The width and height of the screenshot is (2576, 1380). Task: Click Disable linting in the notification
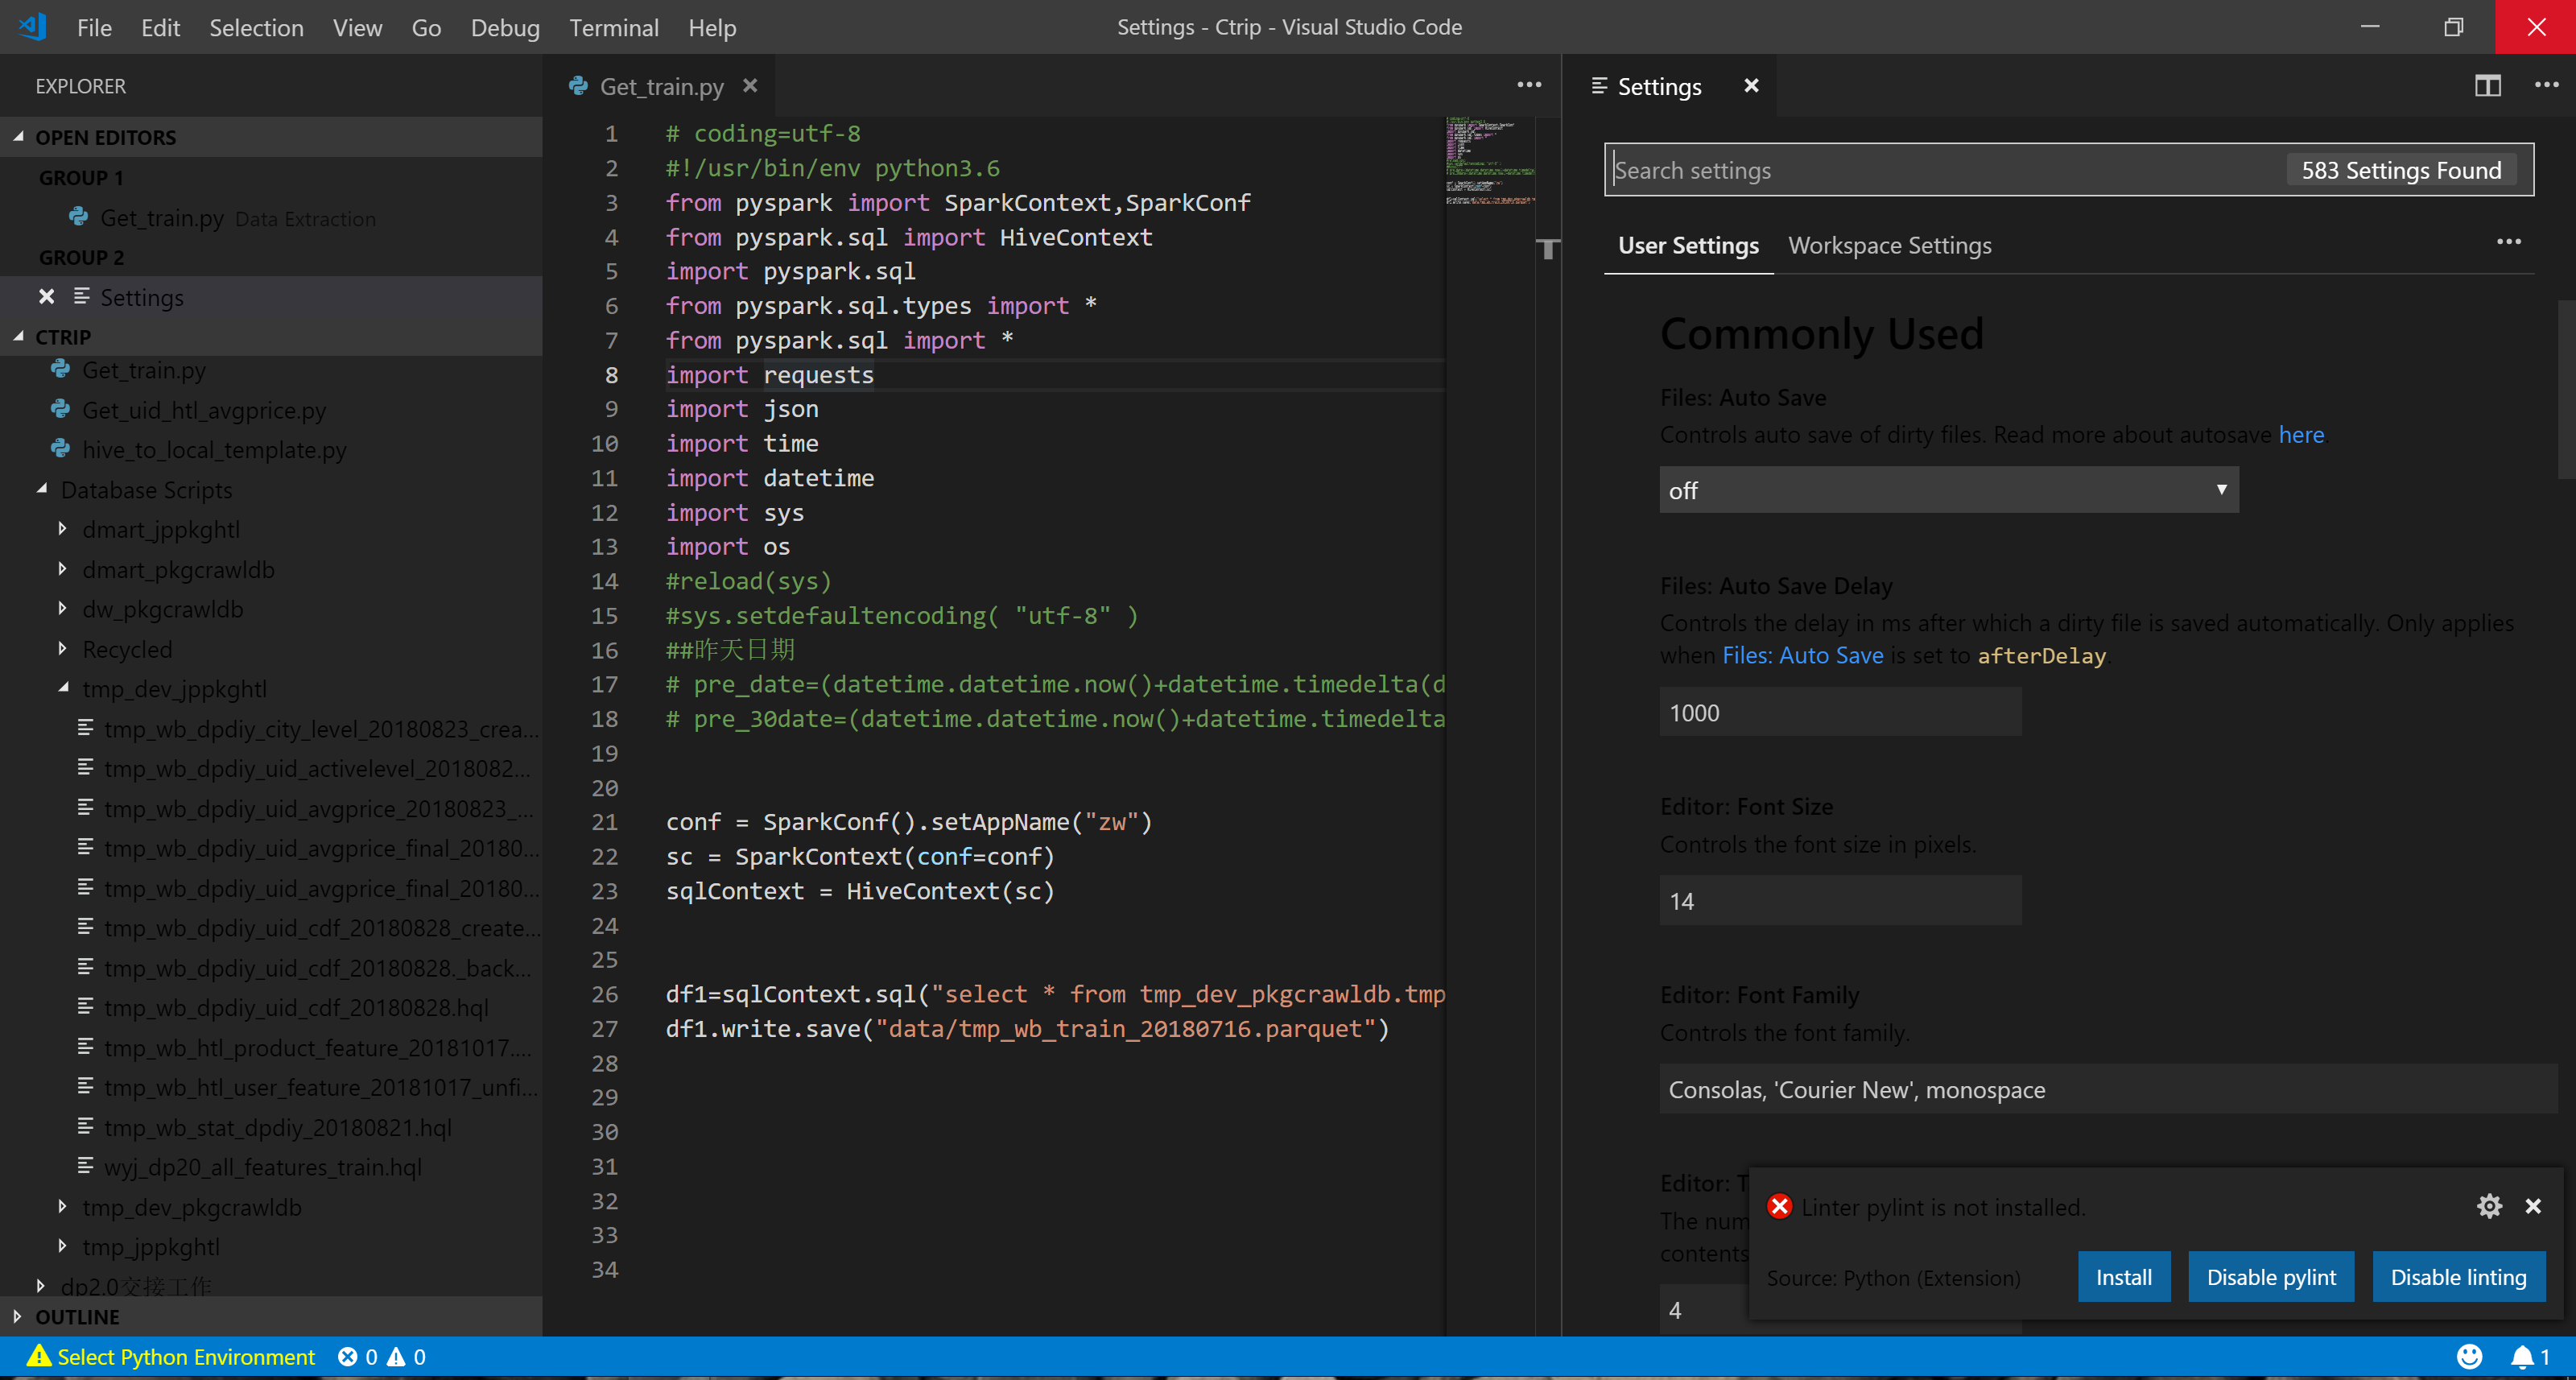click(2459, 1276)
